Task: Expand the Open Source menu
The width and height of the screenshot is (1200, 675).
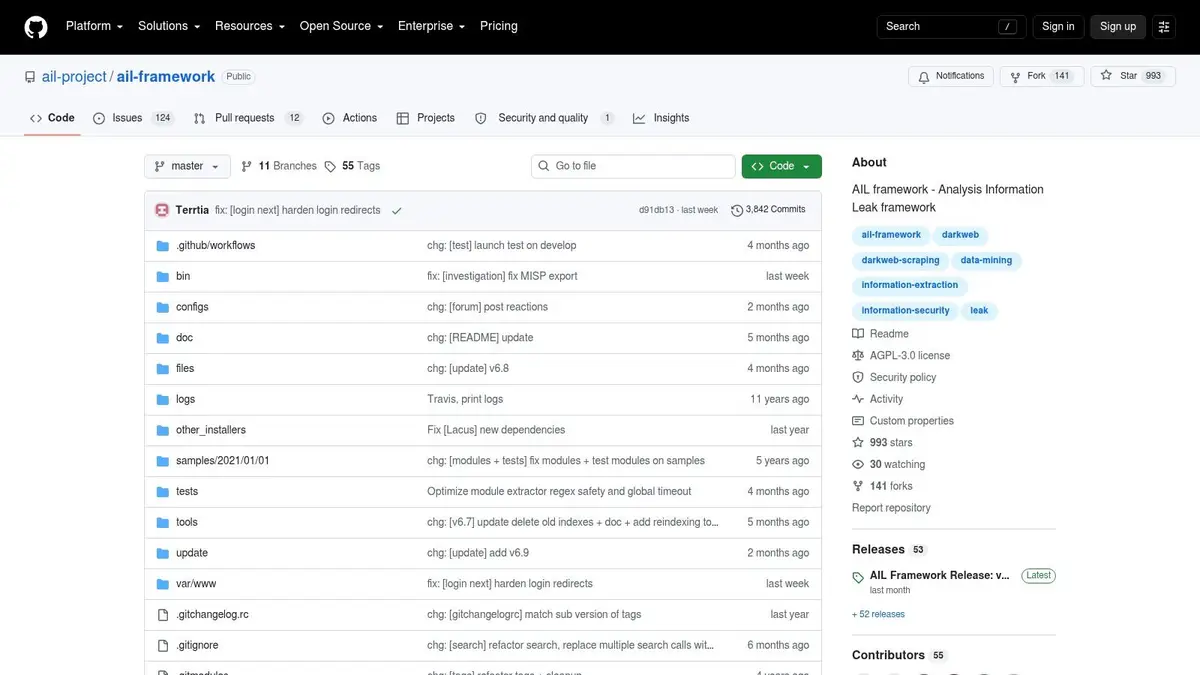Action: point(341,26)
